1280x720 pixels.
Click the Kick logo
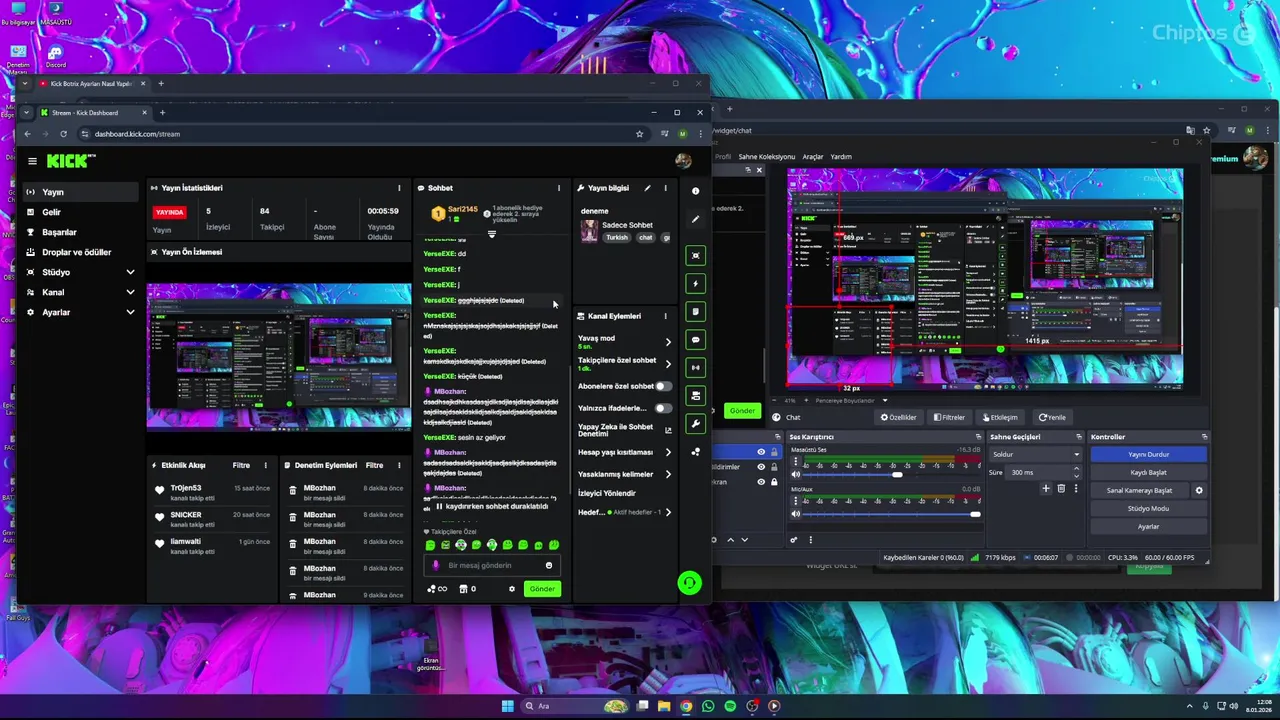[x=70, y=161]
